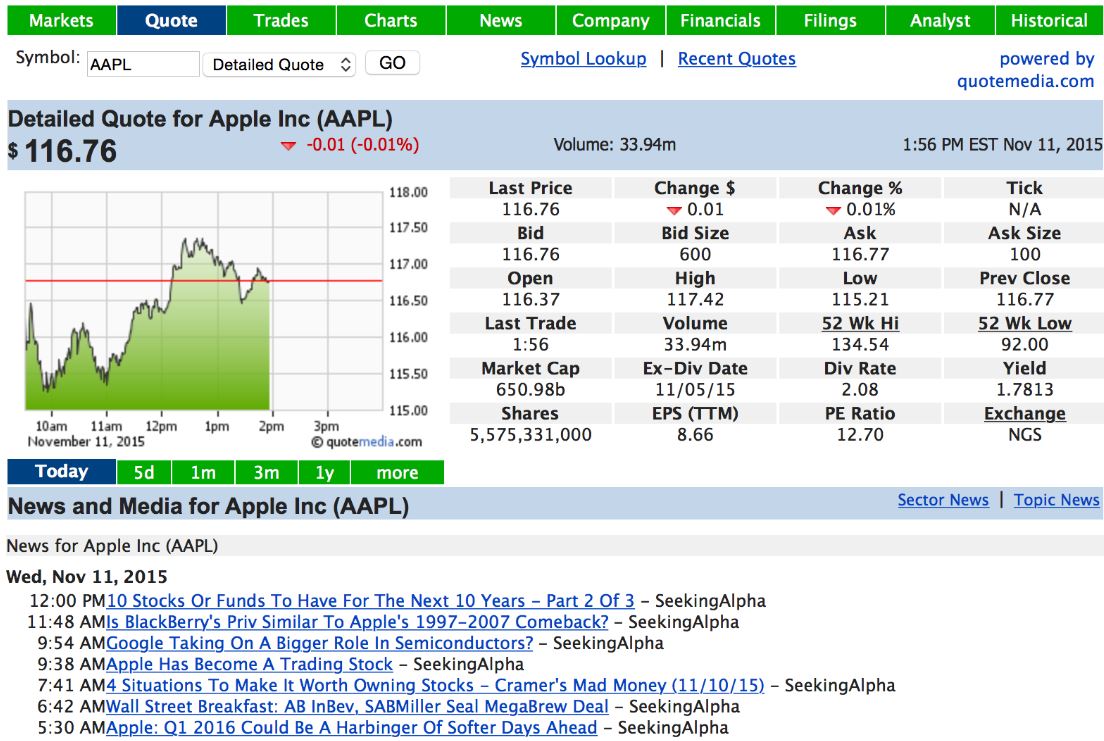
Task: Switch chart range to 1y
Action: click(x=324, y=472)
